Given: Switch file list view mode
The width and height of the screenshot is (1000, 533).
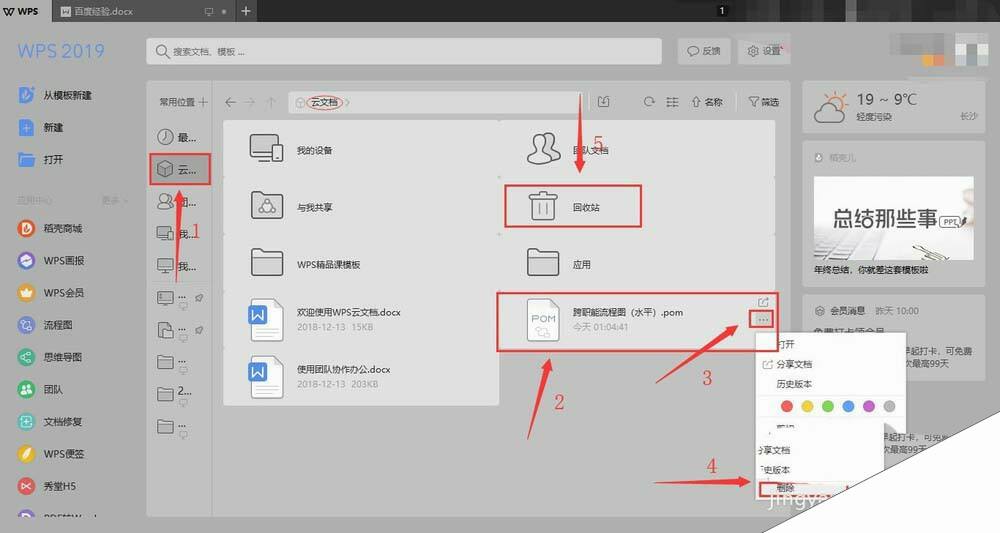Looking at the screenshot, I should point(672,102).
